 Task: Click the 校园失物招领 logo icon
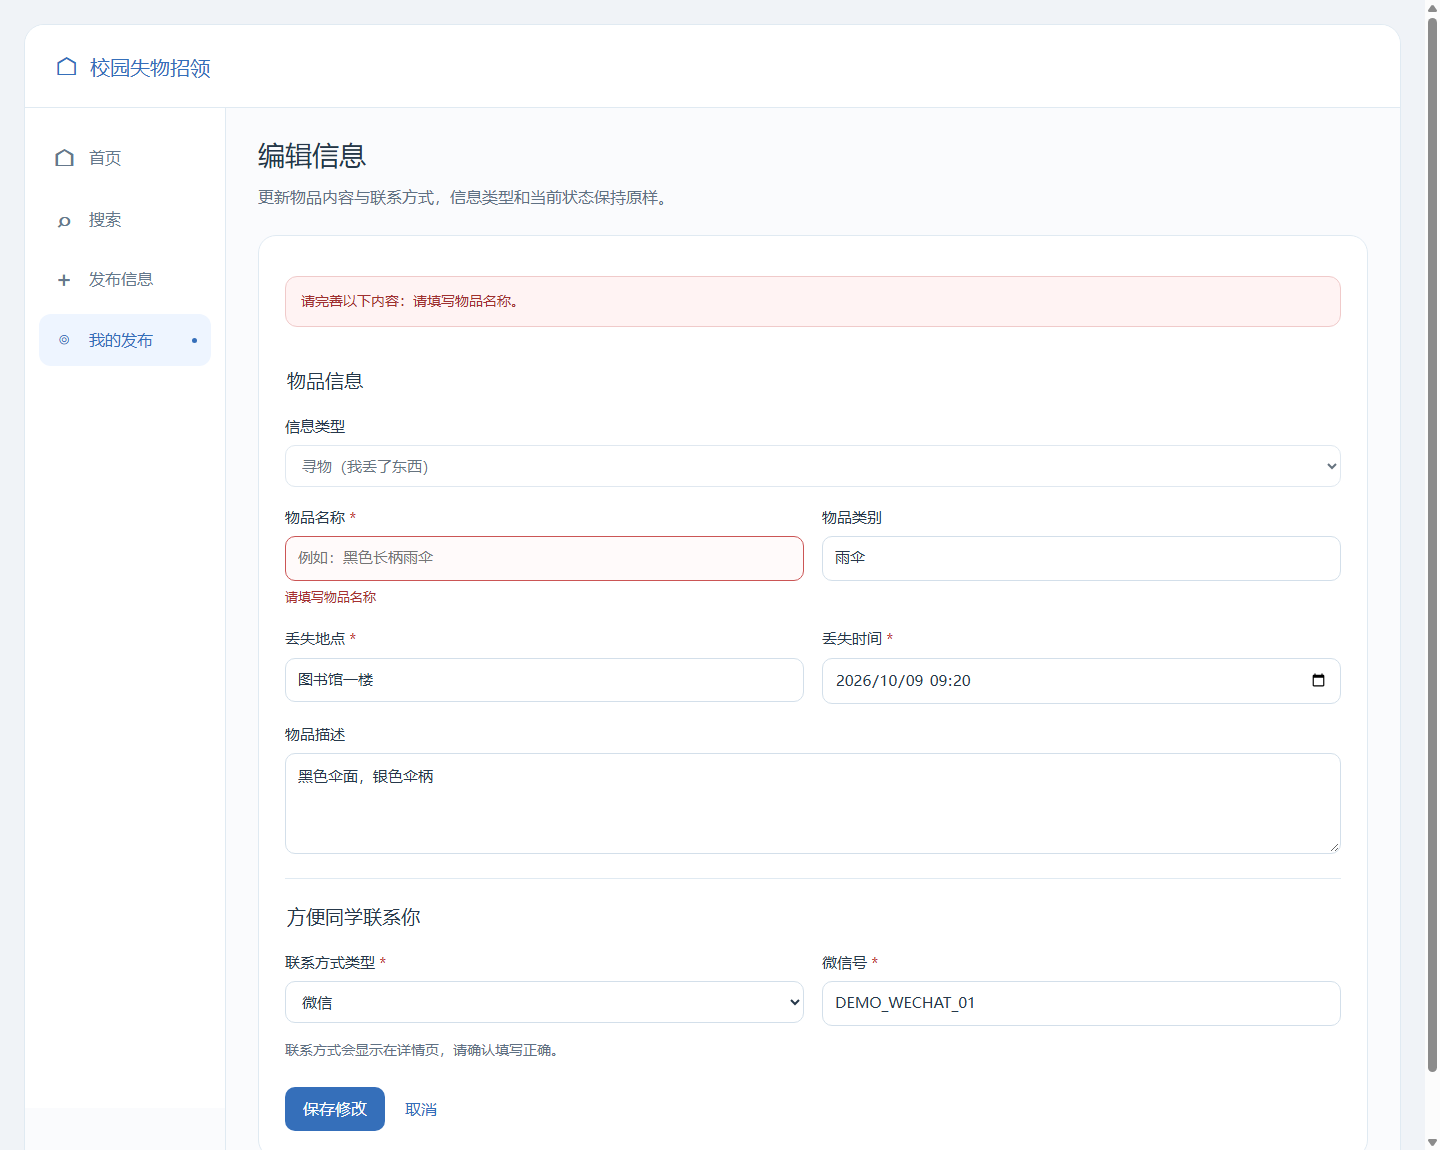point(67,67)
